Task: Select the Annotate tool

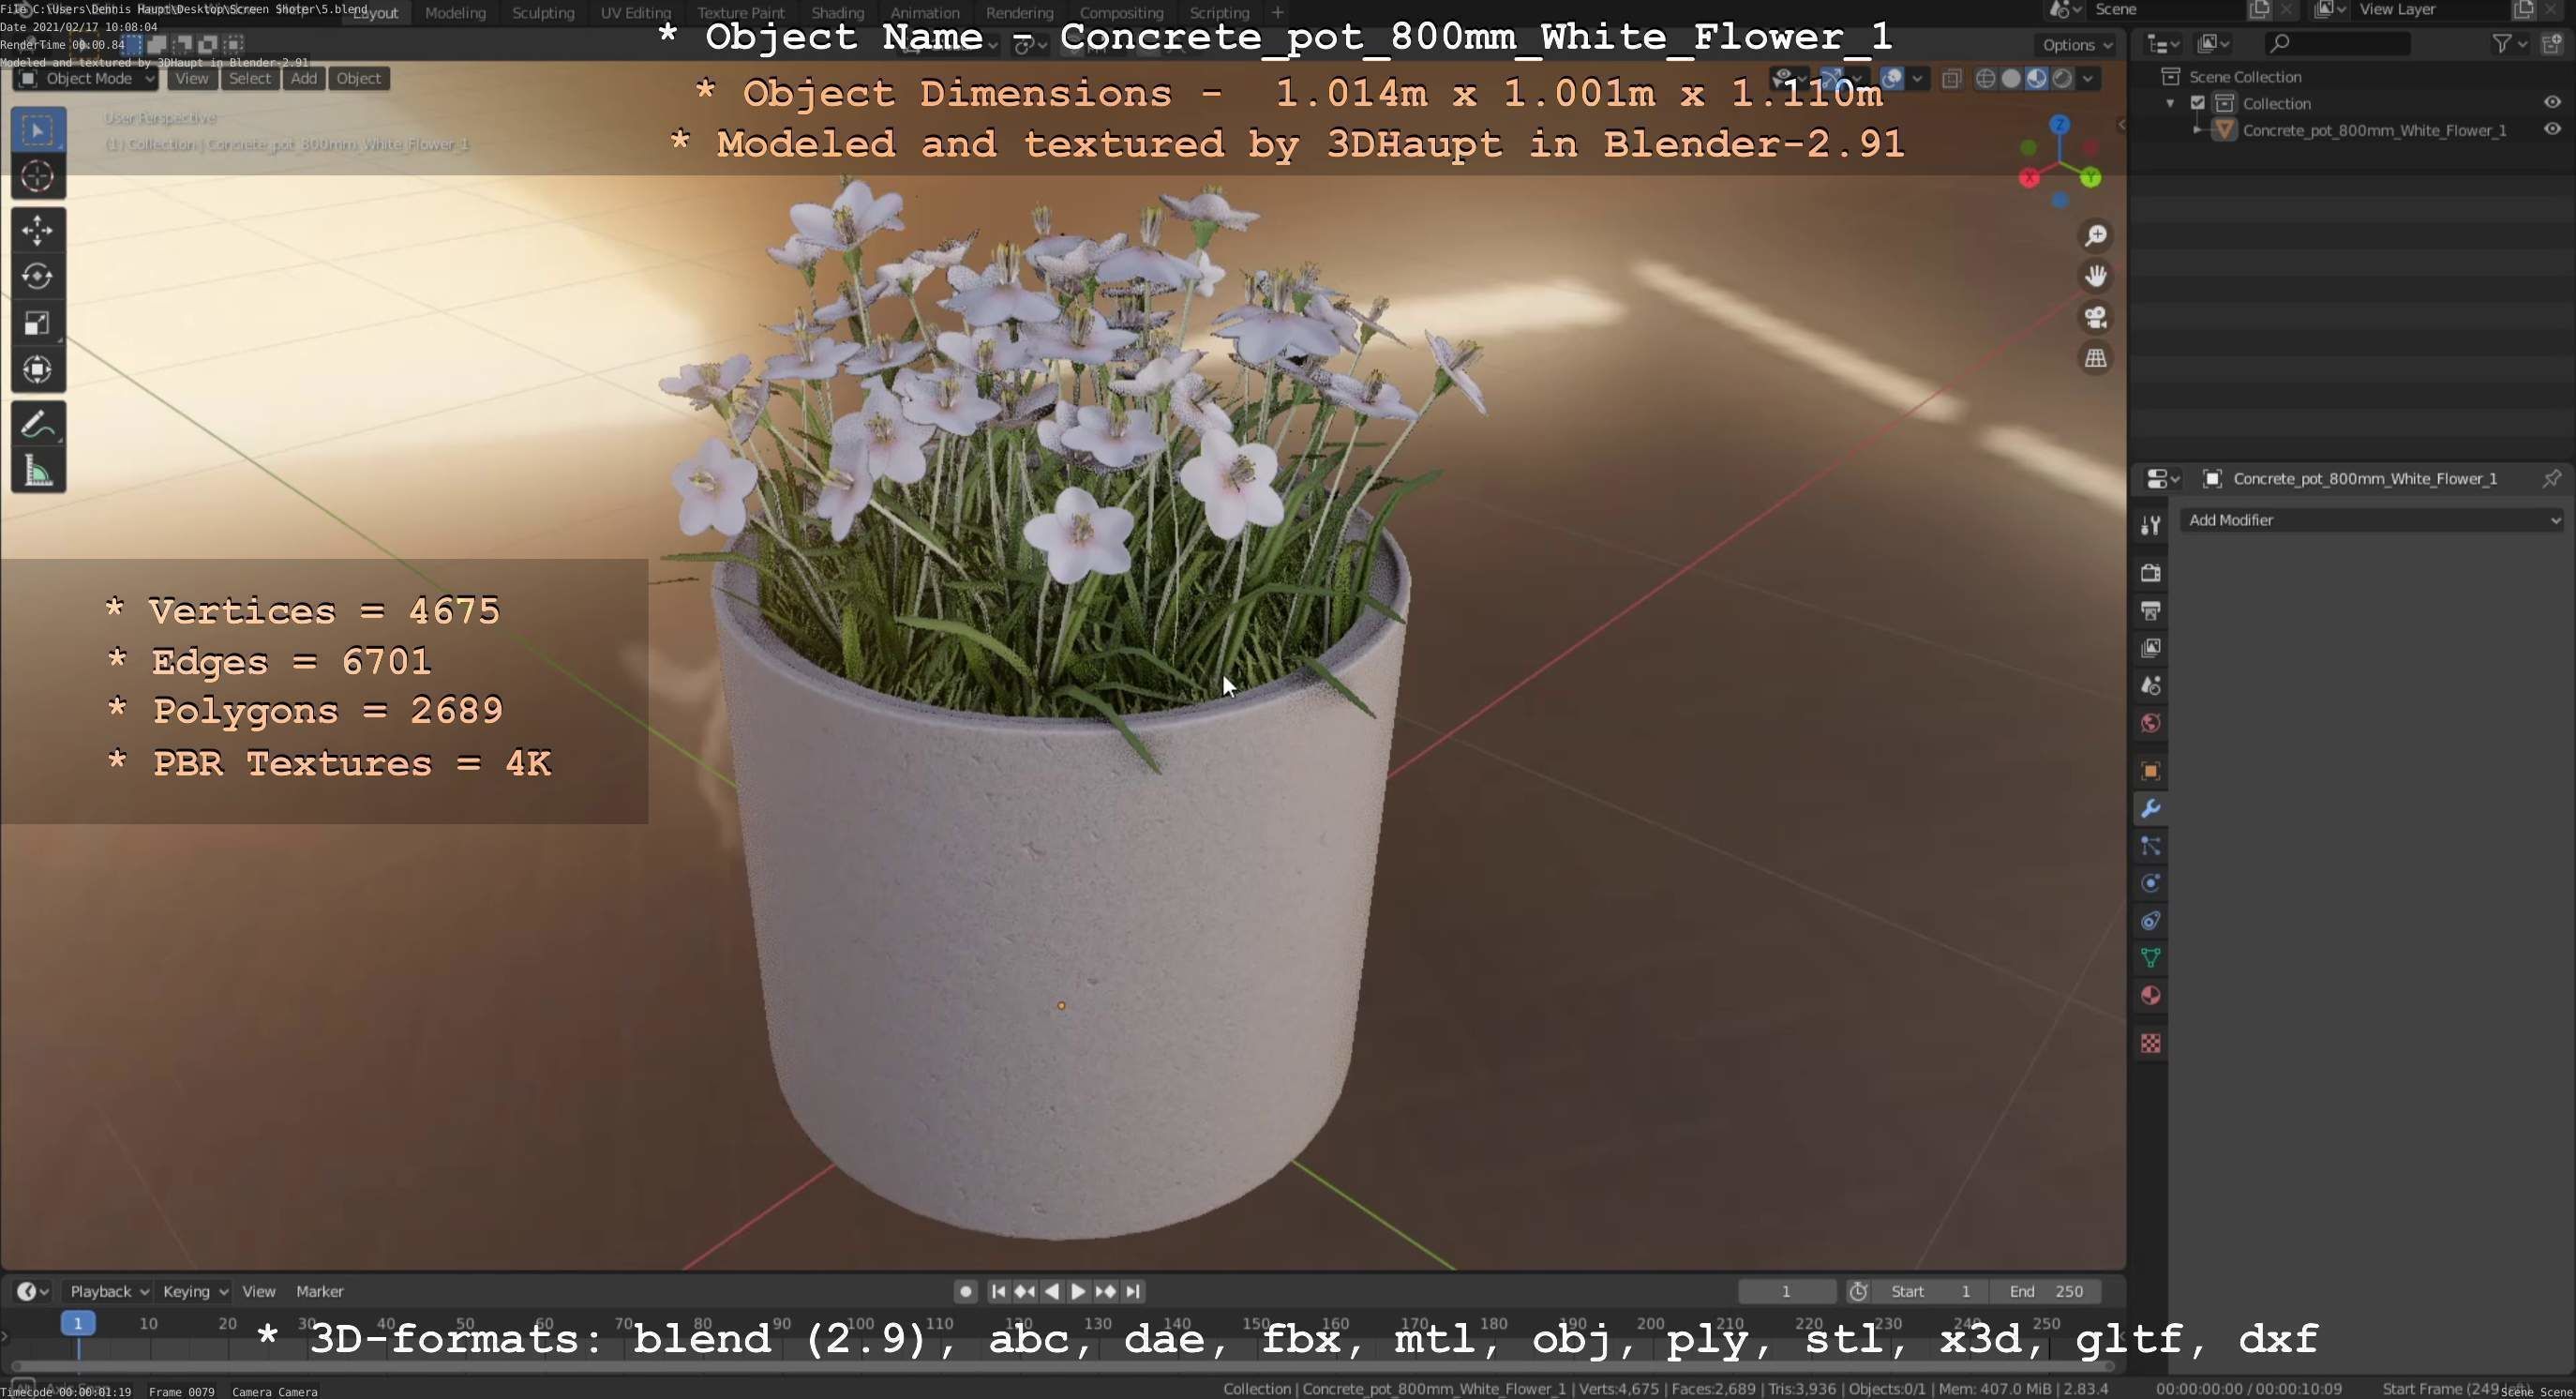Action: (x=38, y=424)
